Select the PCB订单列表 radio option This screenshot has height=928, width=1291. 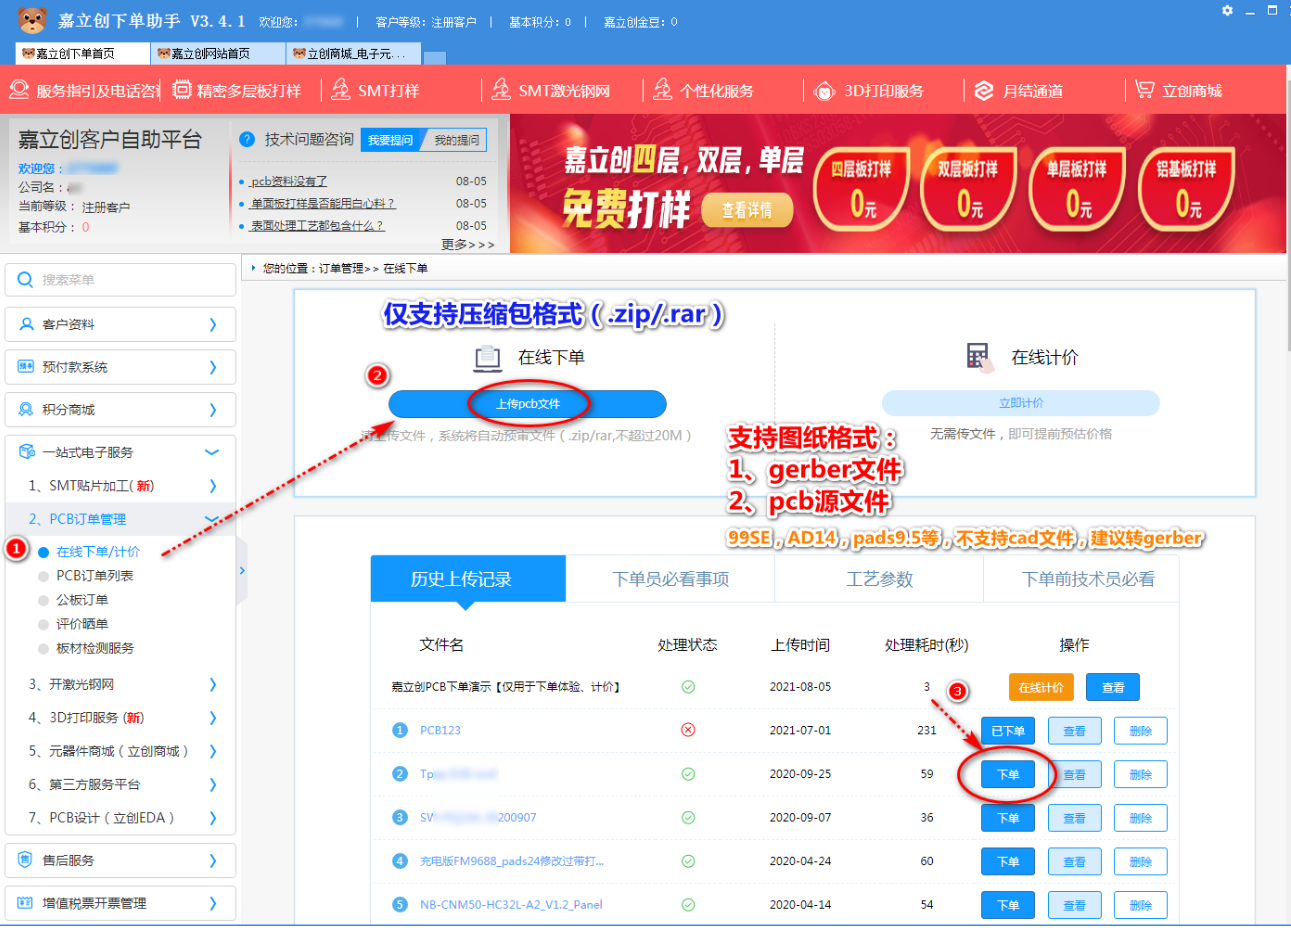44,576
